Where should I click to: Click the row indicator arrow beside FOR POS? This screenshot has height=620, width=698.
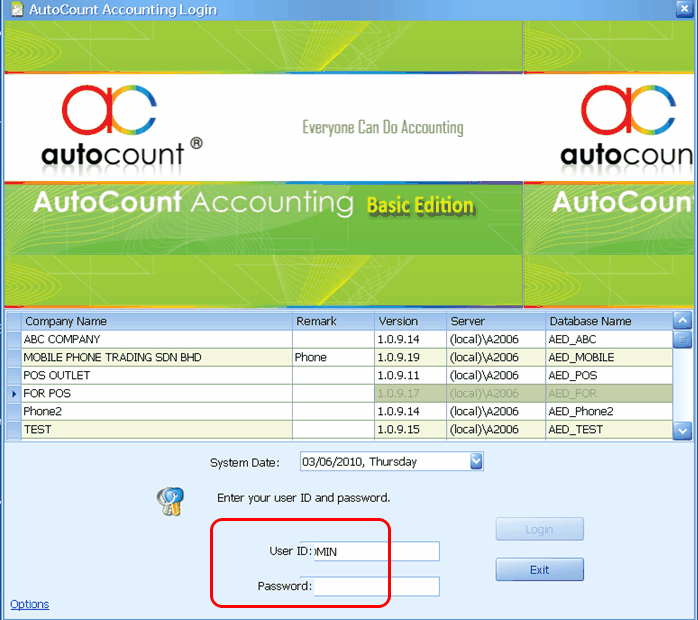tap(14, 394)
